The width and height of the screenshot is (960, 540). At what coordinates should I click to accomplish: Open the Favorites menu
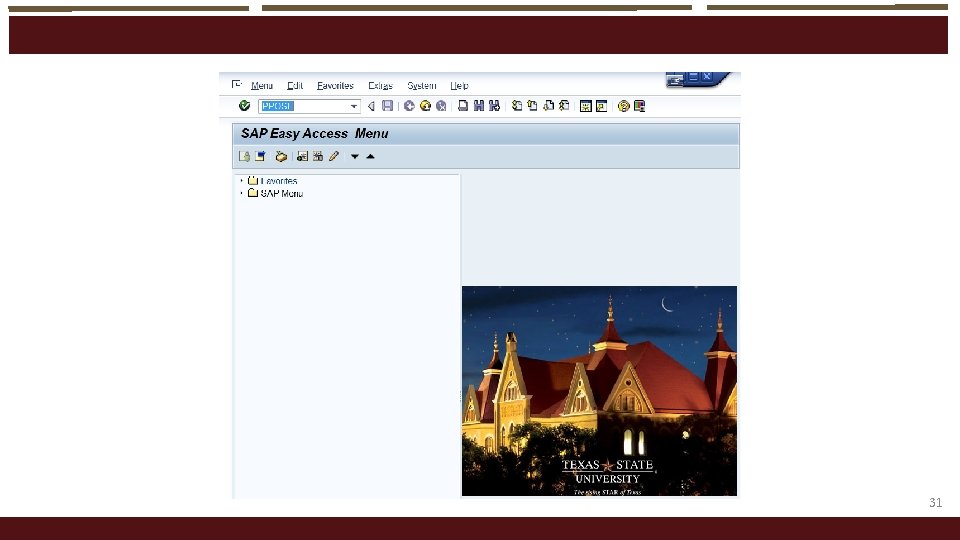coord(335,86)
